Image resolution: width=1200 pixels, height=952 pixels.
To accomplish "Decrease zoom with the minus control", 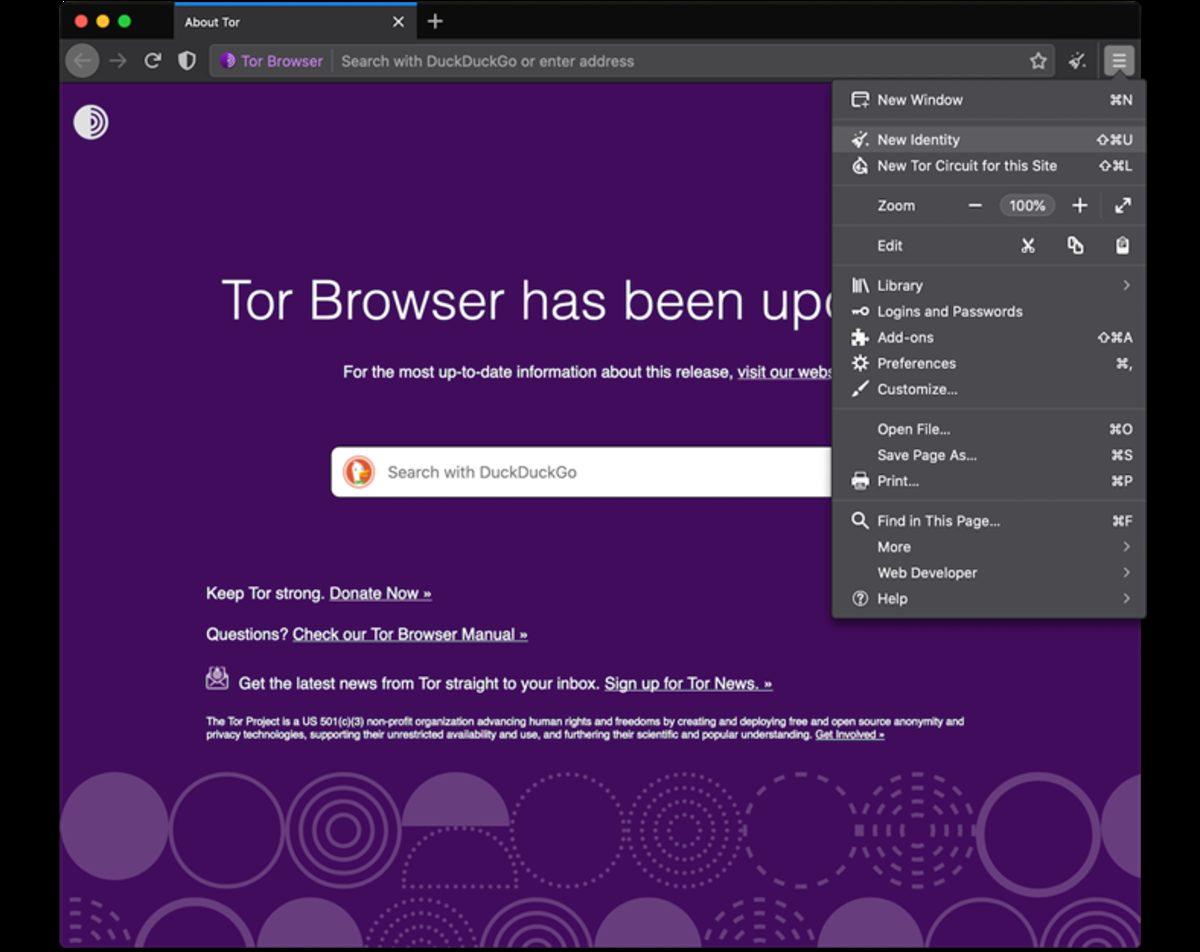I will [975, 205].
